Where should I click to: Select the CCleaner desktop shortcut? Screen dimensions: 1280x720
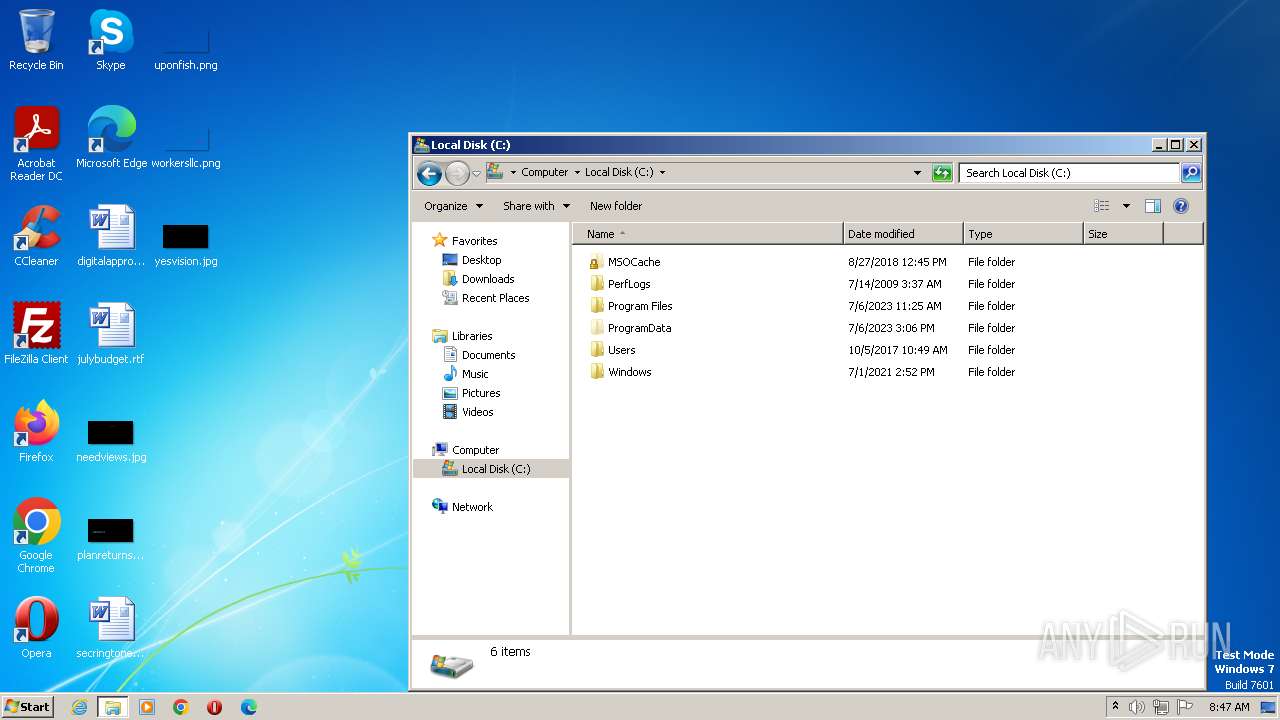(36, 236)
